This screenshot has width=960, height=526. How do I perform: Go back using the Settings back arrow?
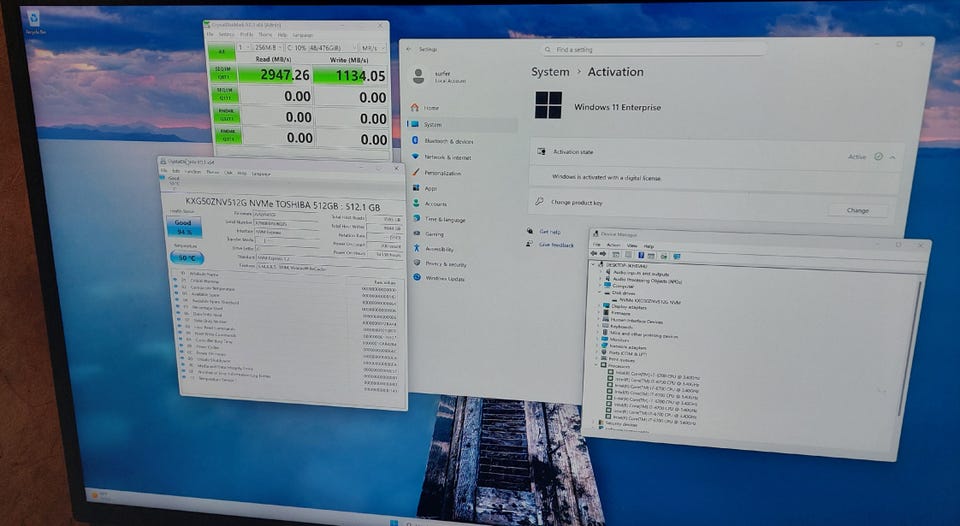point(409,49)
